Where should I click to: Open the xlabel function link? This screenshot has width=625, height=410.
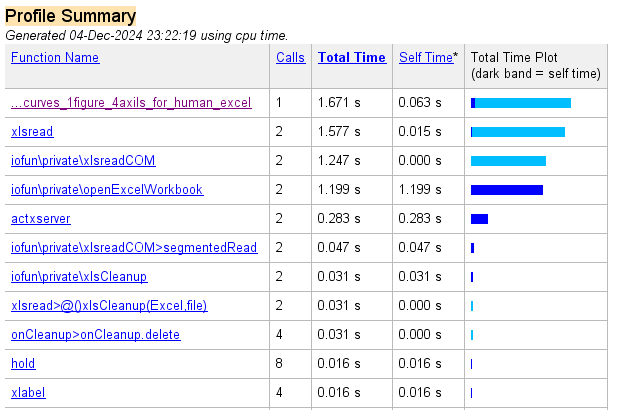click(28, 393)
